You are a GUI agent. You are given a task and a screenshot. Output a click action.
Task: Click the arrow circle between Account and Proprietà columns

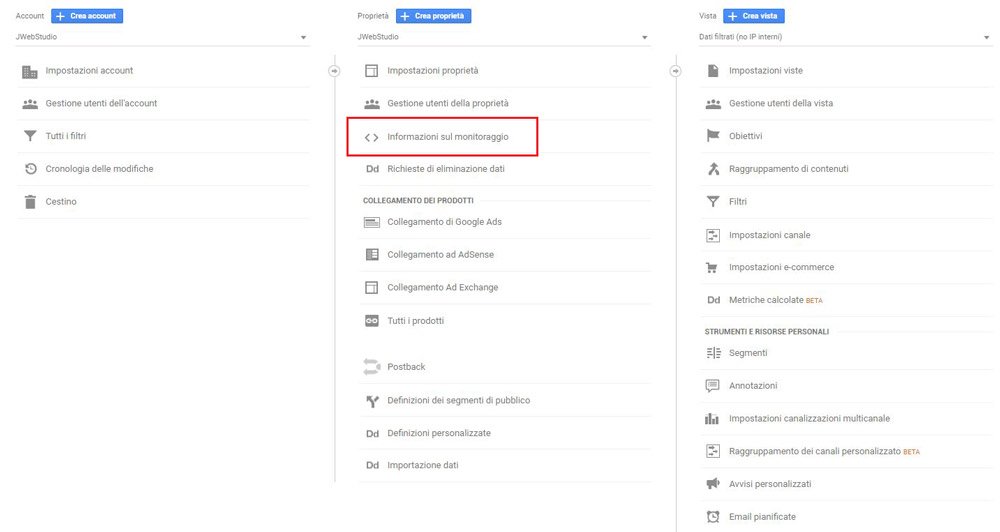tap(334, 71)
